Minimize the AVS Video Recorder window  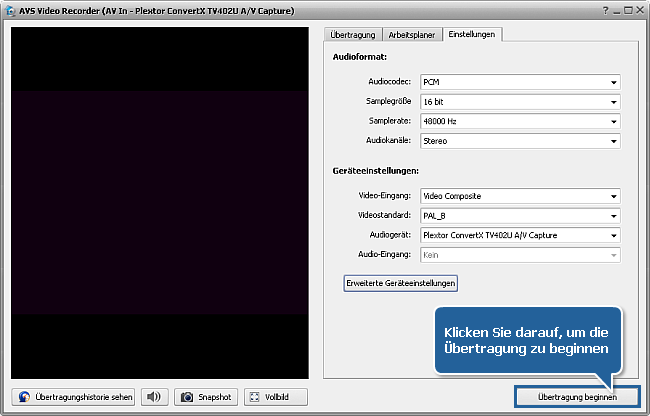click(617, 11)
